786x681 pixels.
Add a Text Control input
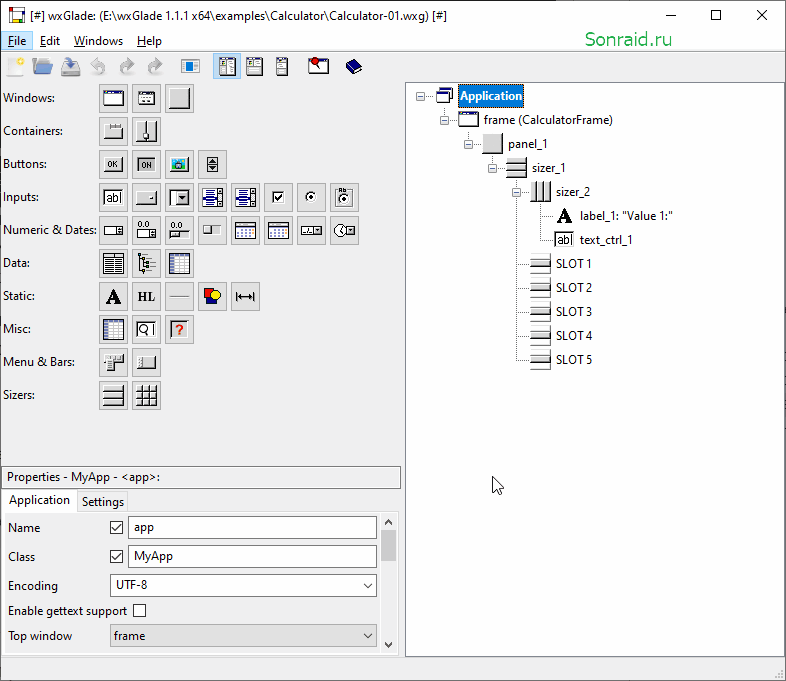(113, 197)
